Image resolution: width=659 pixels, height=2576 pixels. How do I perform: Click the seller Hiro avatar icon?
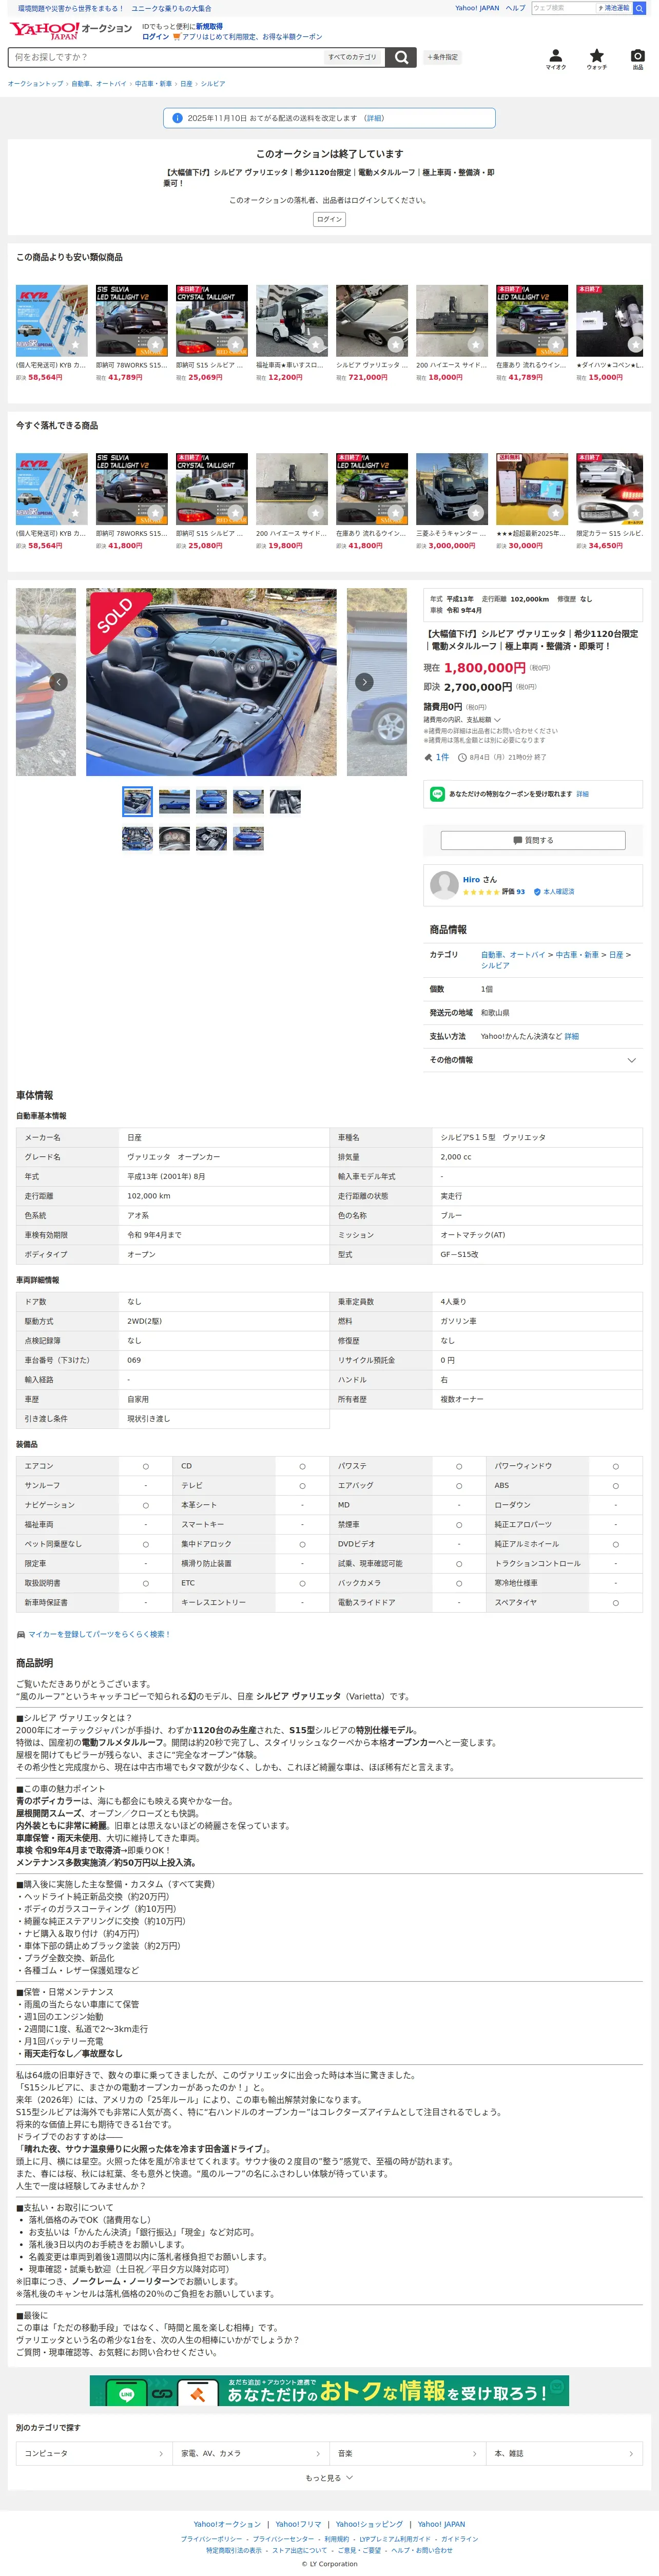(444, 885)
